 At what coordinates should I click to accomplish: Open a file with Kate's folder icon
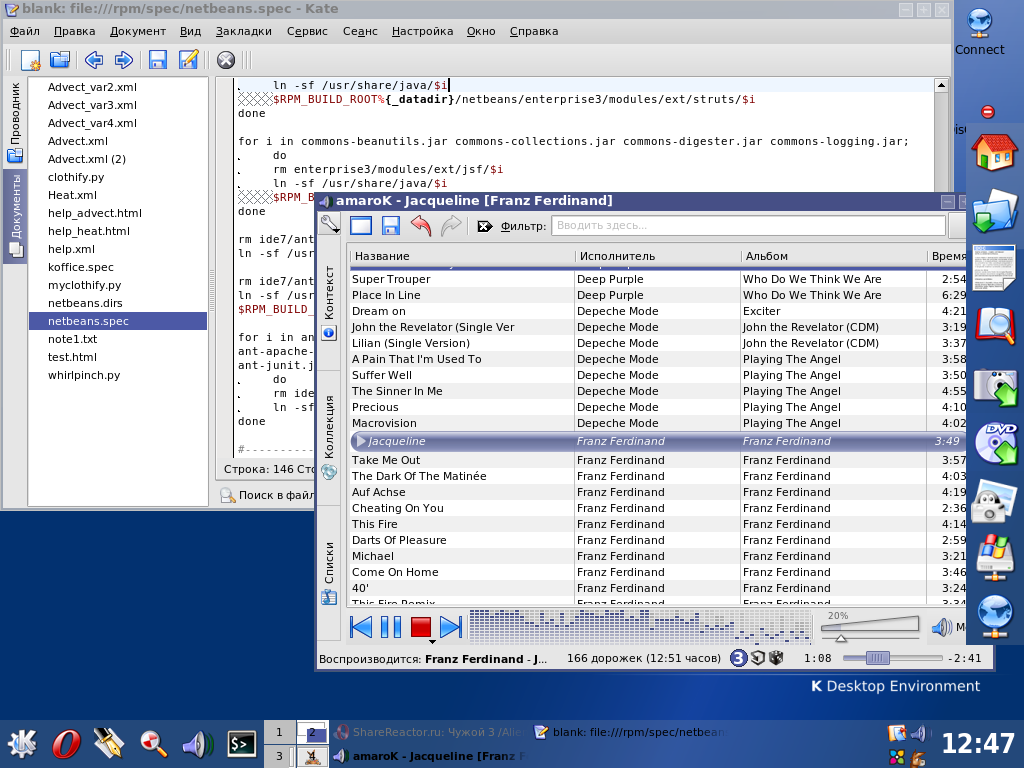click(60, 60)
